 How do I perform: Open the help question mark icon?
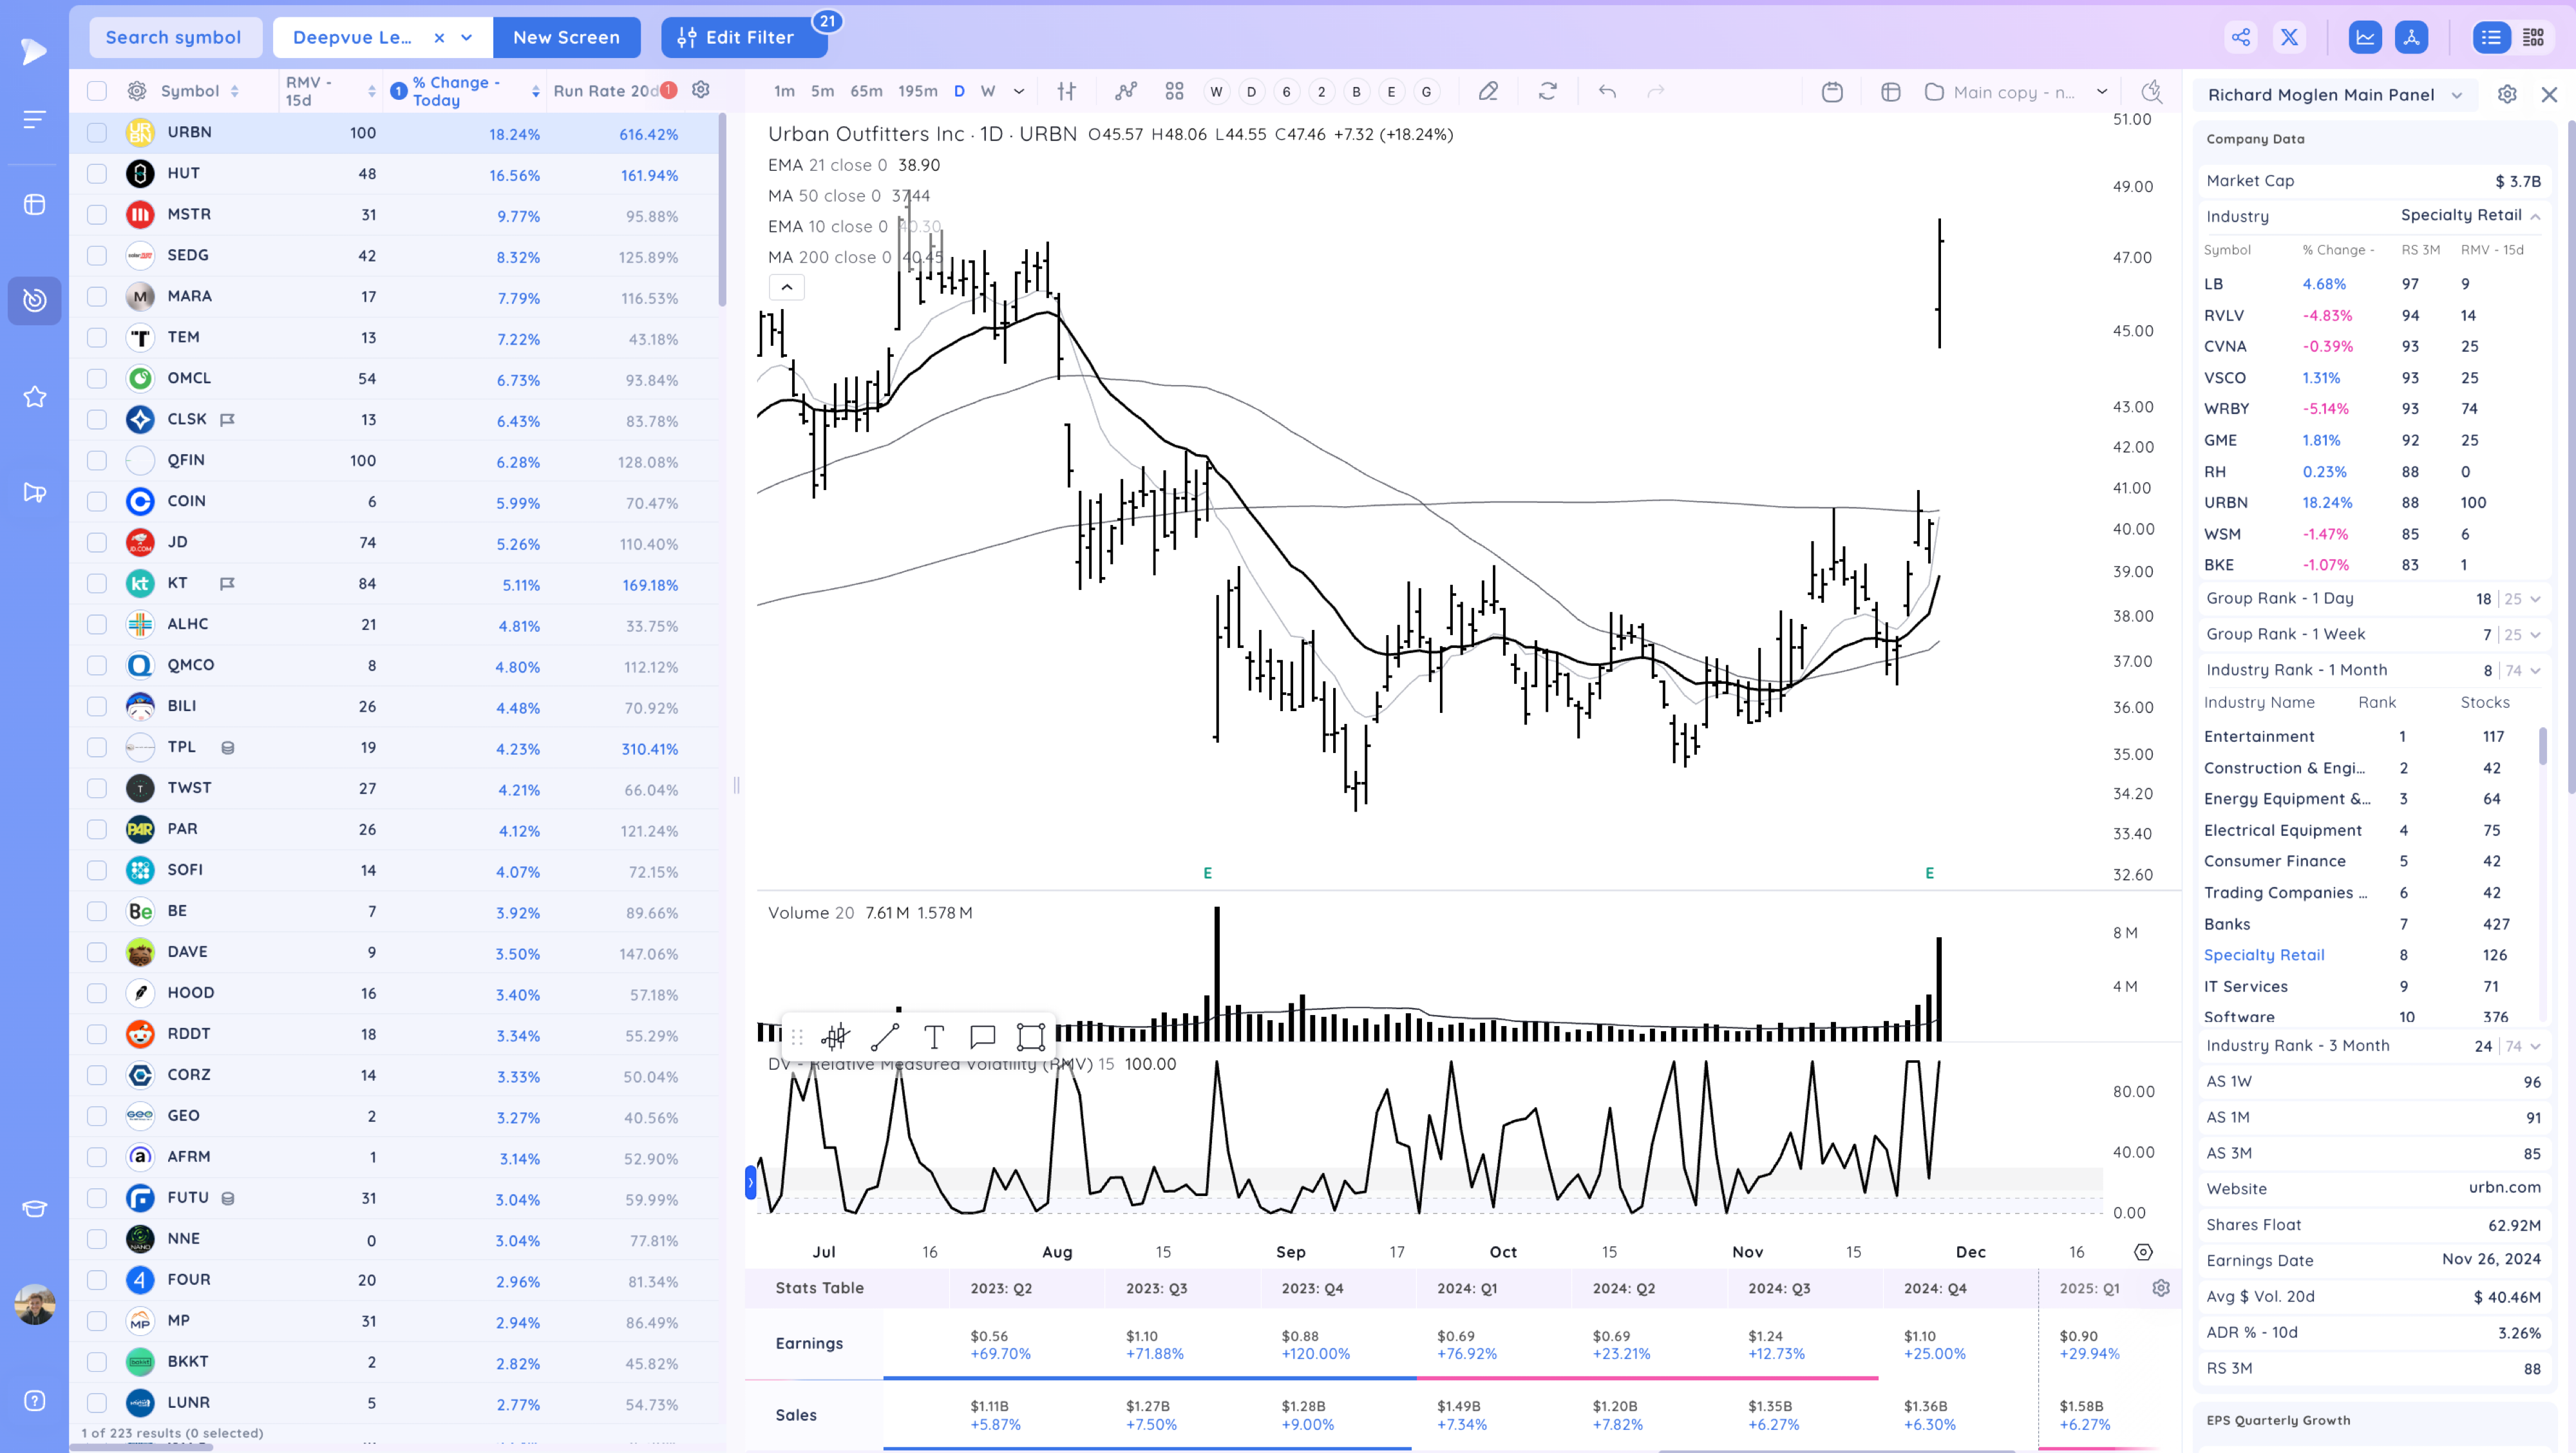pyautogui.click(x=35, y=1400)
